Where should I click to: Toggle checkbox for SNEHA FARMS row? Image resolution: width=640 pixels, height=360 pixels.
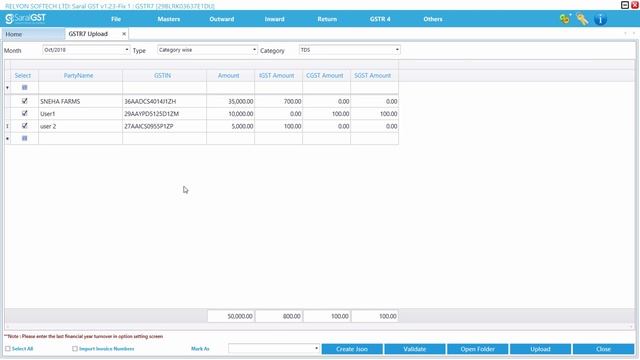point(24,101)
